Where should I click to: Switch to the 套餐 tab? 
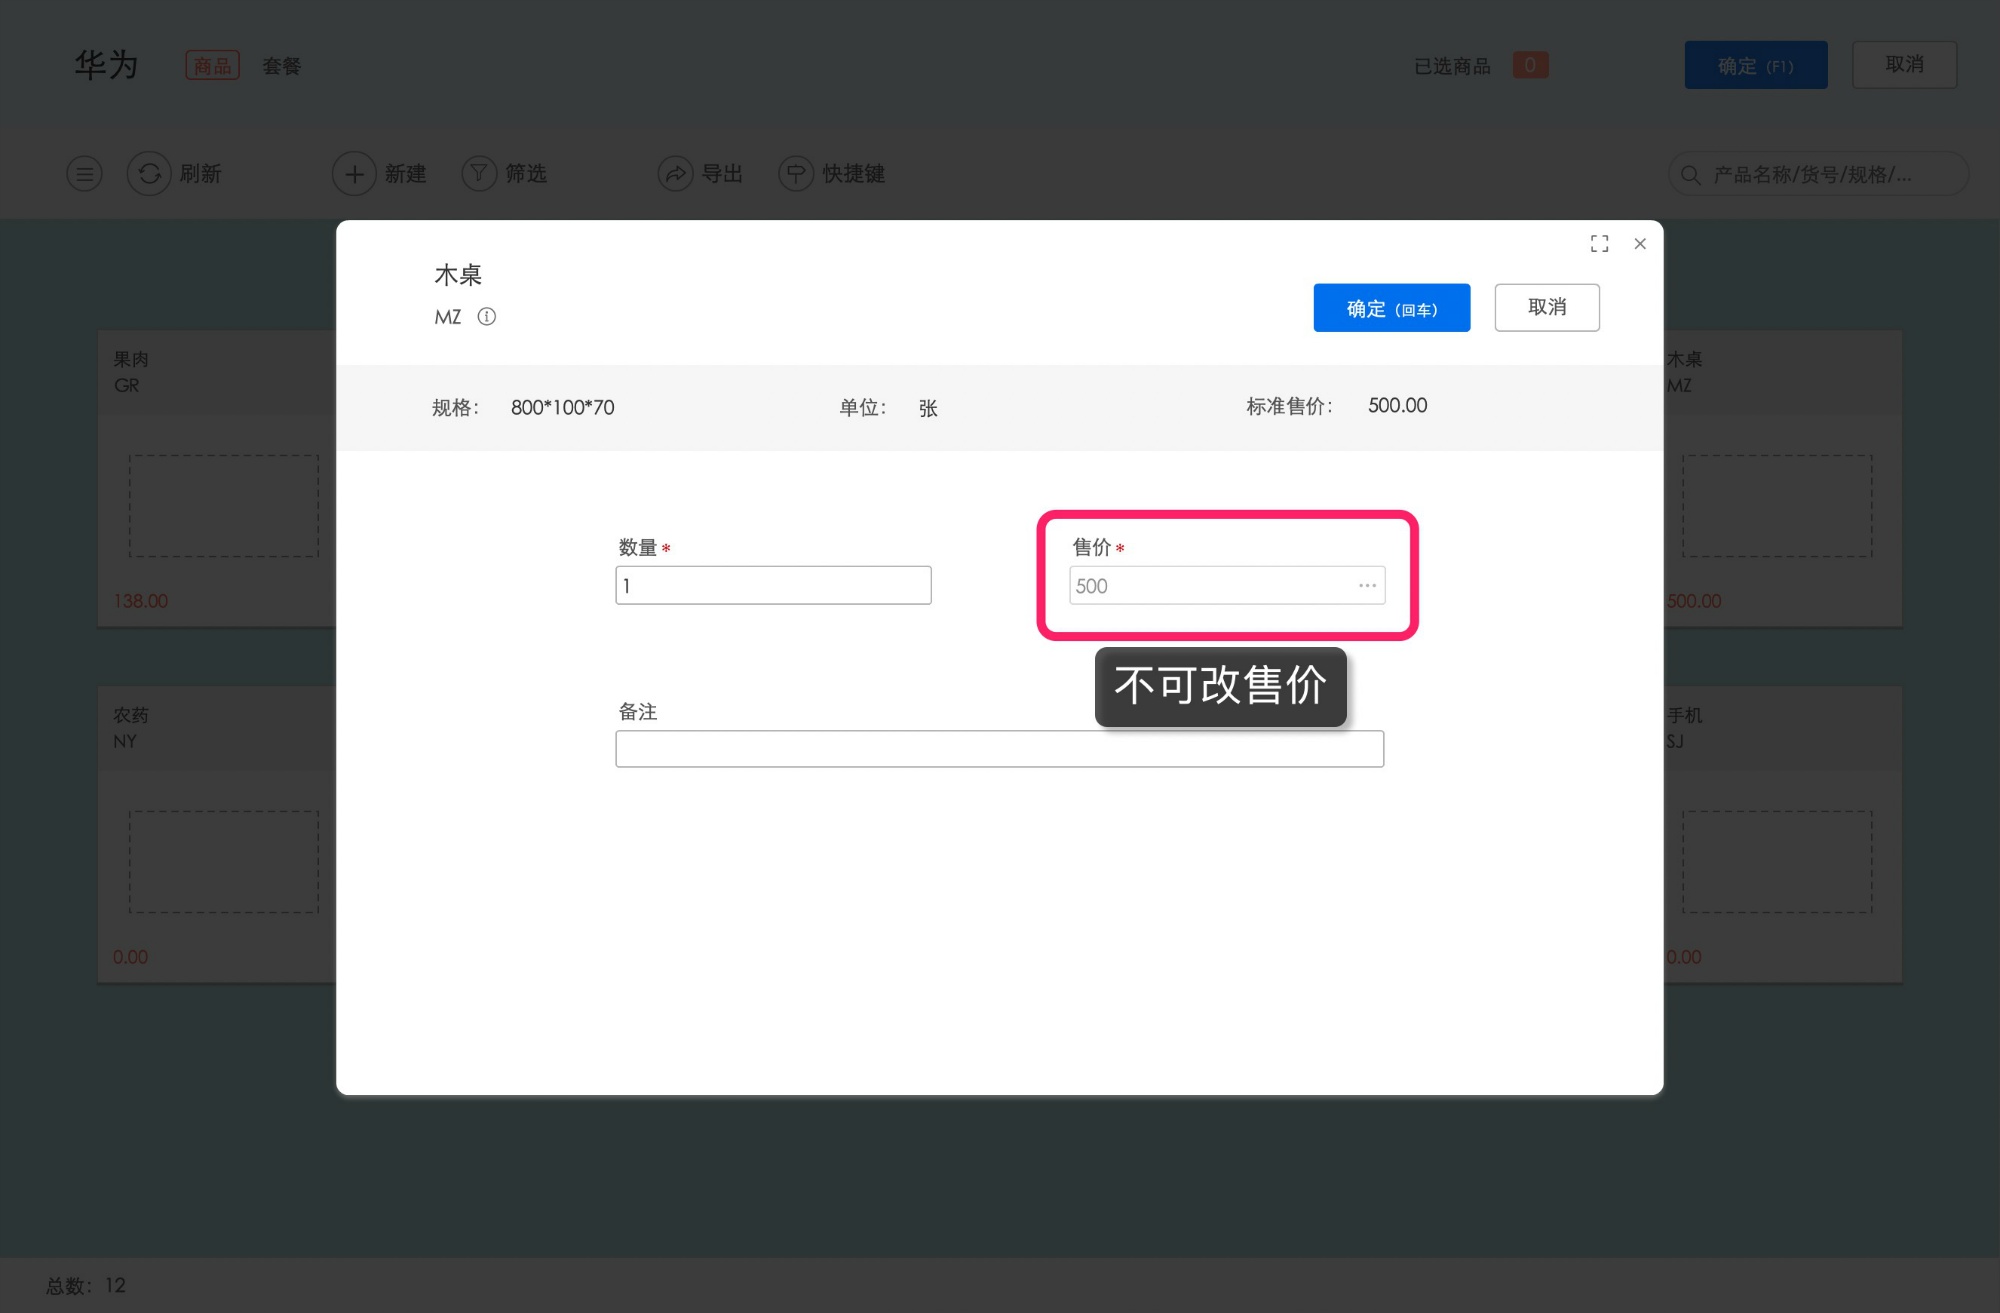point(281,65)
